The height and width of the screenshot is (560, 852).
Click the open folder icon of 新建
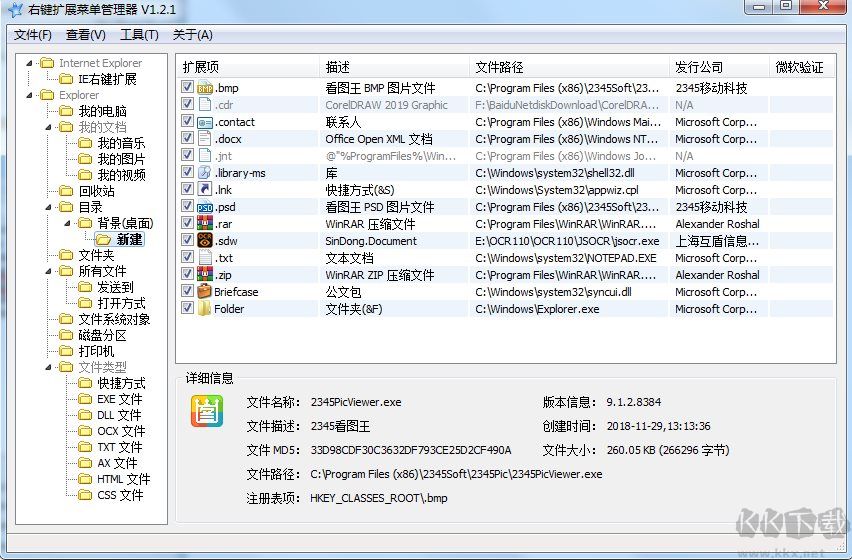click(103, 240)
